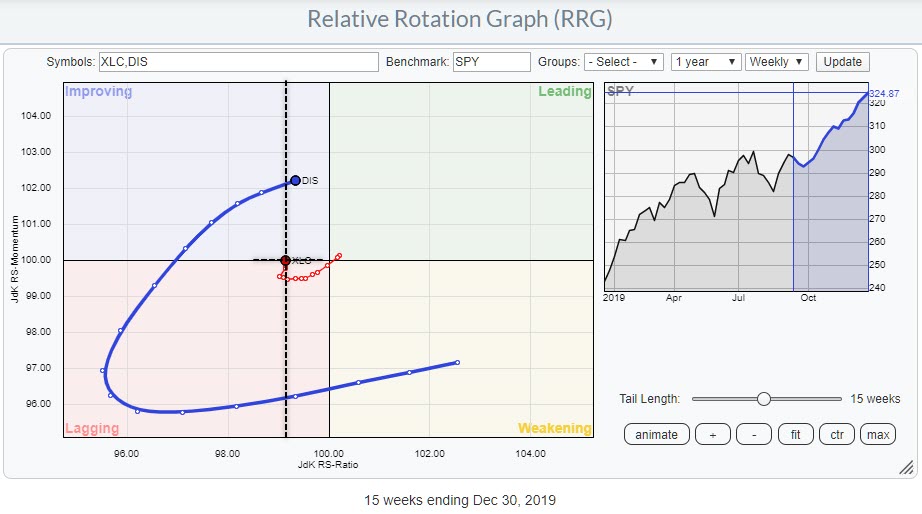
Task: Open the Groups select dropdown
Action: tap(625, 62)
